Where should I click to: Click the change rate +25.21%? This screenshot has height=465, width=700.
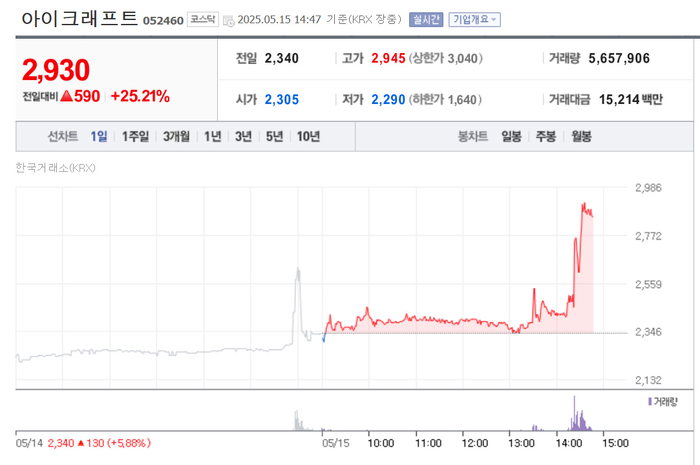(140, 96)
